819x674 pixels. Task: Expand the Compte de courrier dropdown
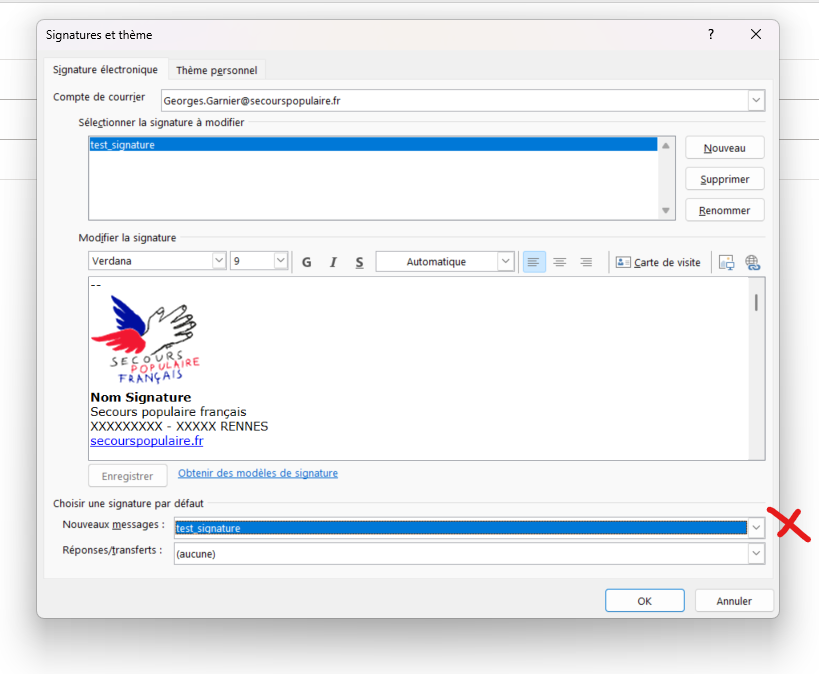tap(756, 101)
